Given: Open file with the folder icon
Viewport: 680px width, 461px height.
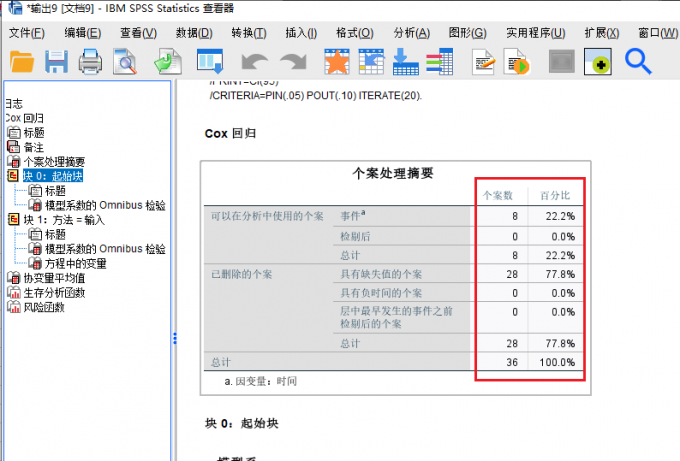Looking at the screenshot, I should (x=22, y=62).
